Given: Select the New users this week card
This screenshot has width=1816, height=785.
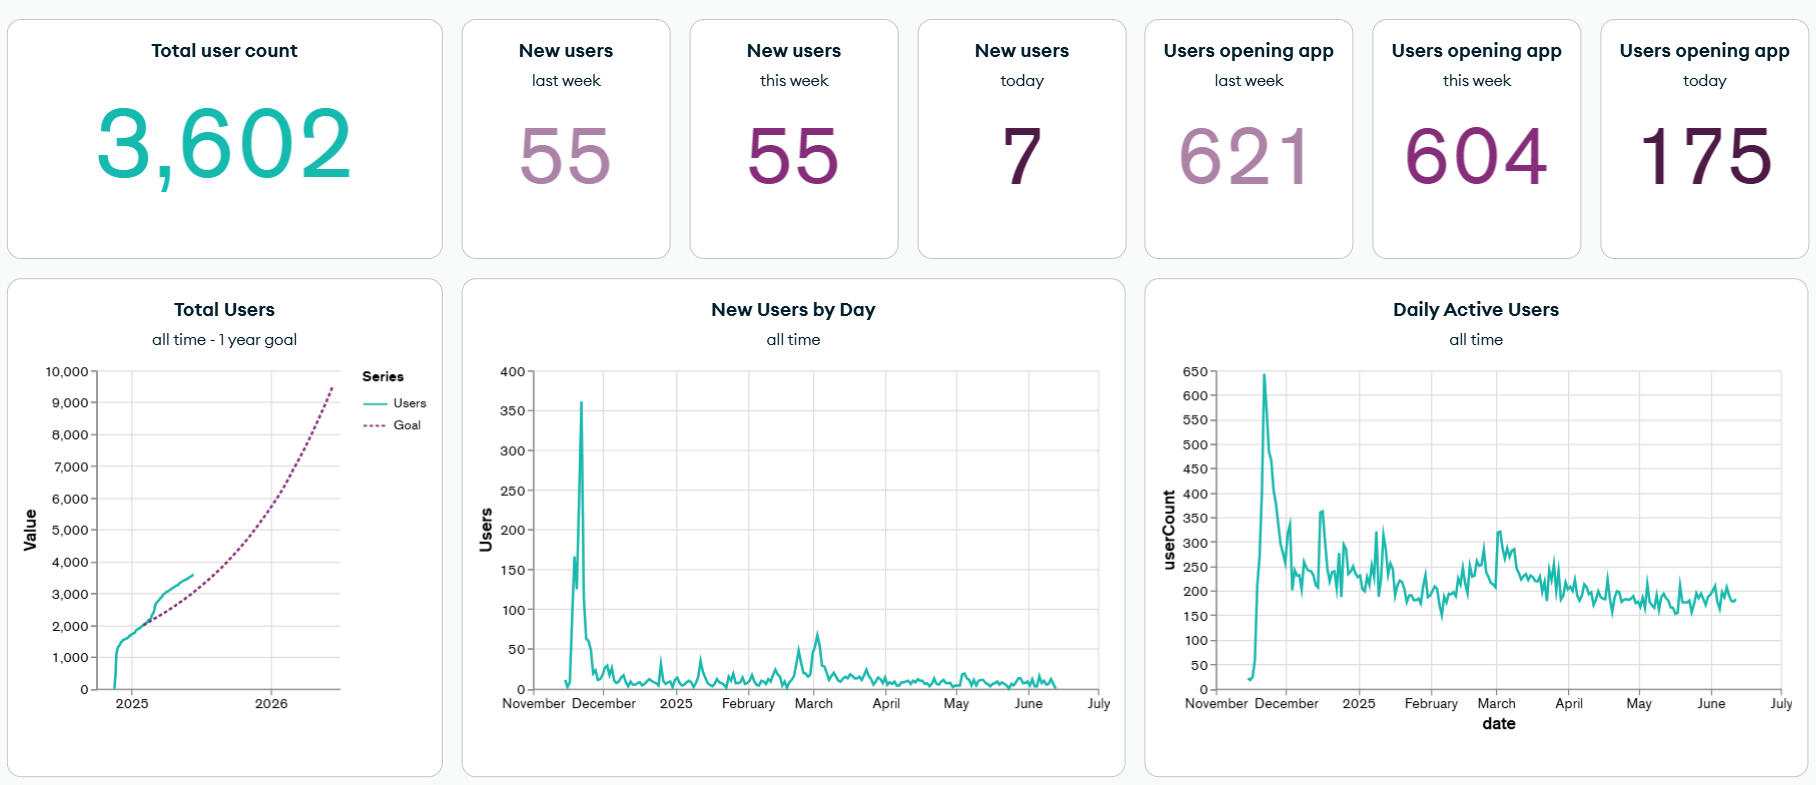Looking at the screenshot, I should [793, 139].
